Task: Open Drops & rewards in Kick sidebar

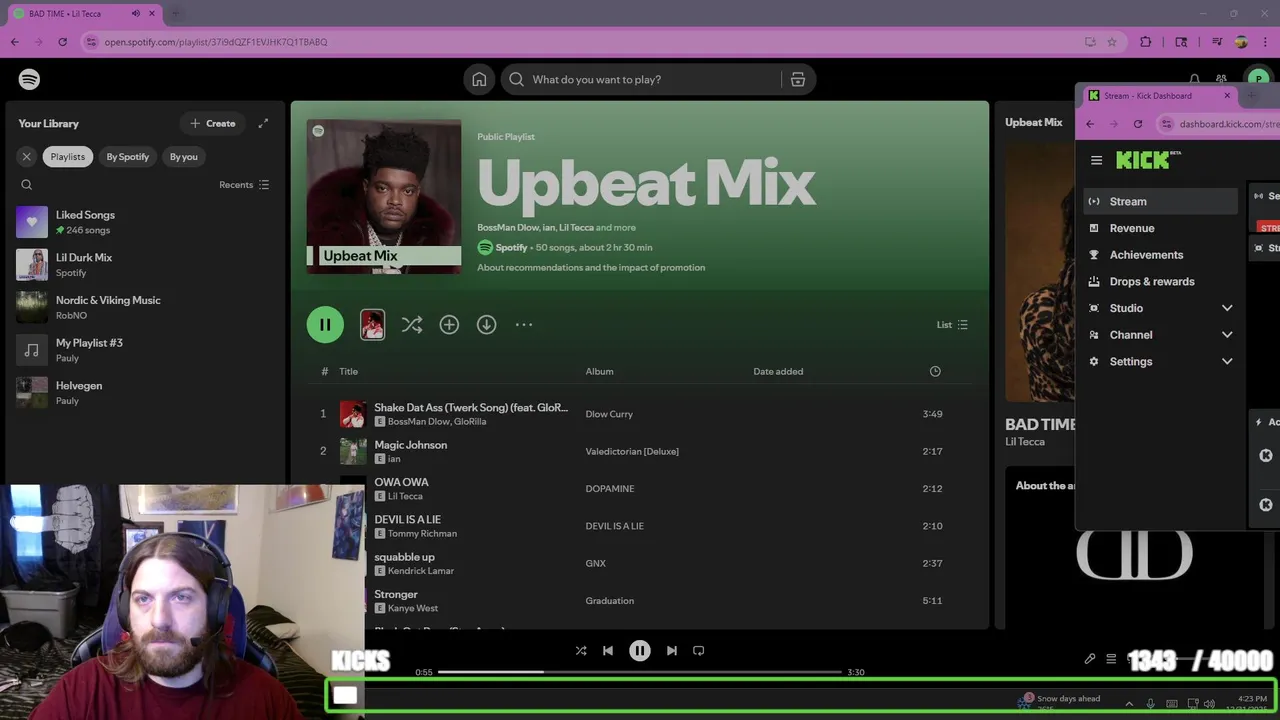Action: pyautogui.click(x=1161, y=281)
